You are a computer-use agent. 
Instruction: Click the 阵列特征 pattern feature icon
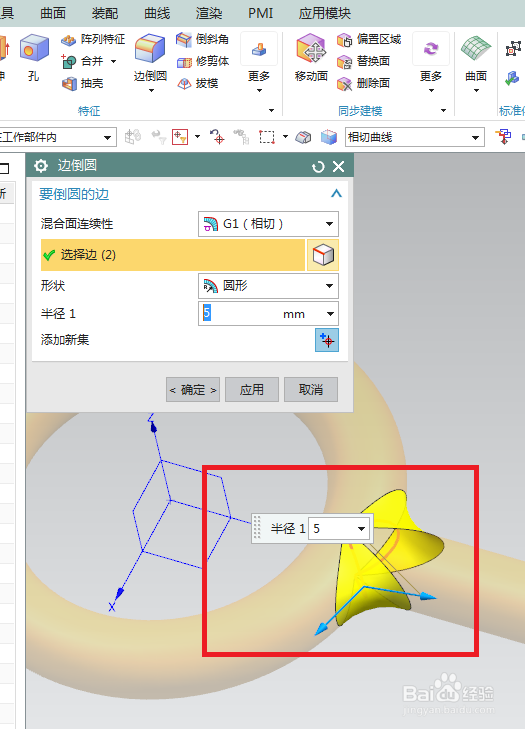click(68, 40)
